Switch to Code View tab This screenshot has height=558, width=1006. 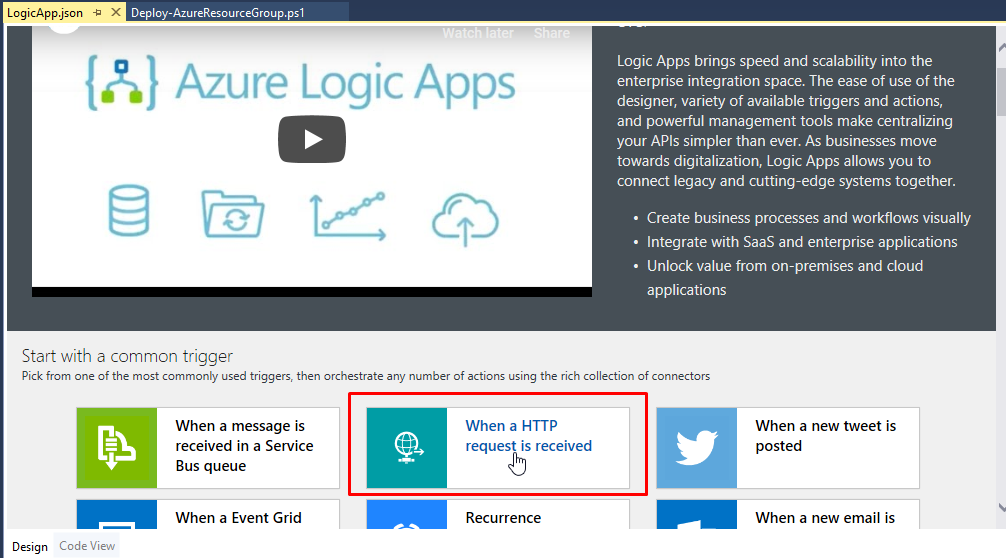click(87, 546)
